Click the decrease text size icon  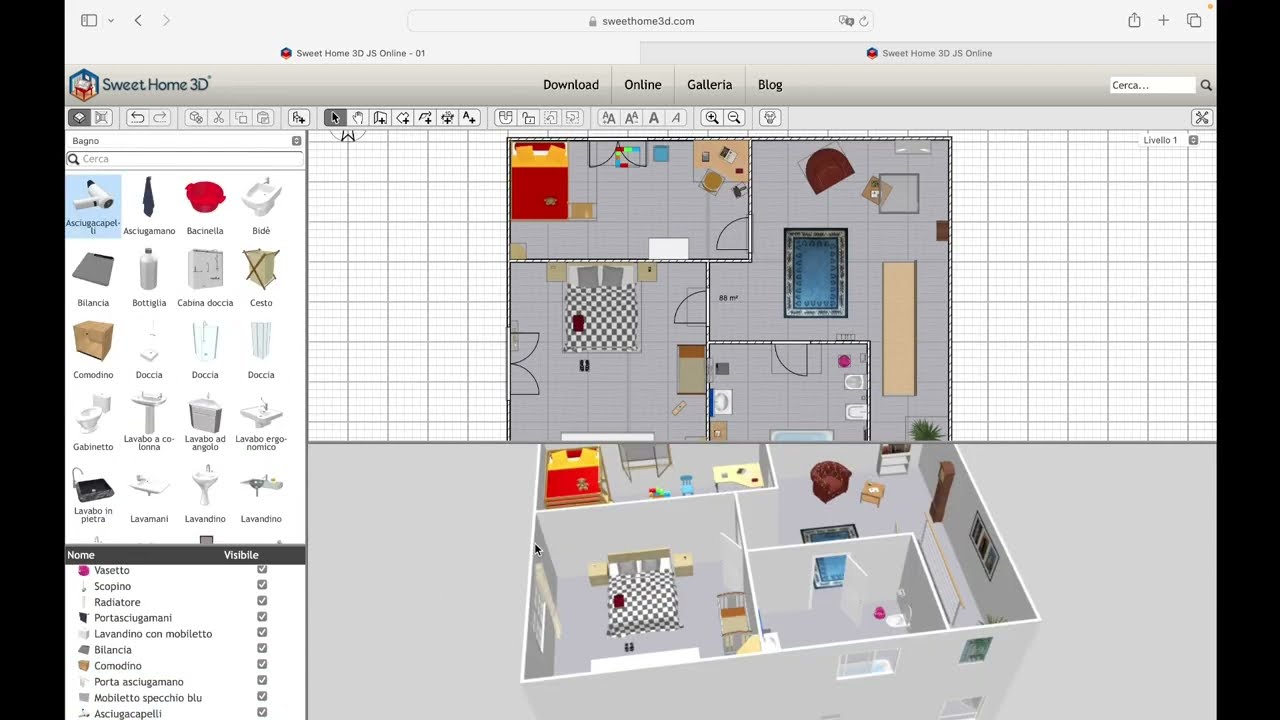631,118
